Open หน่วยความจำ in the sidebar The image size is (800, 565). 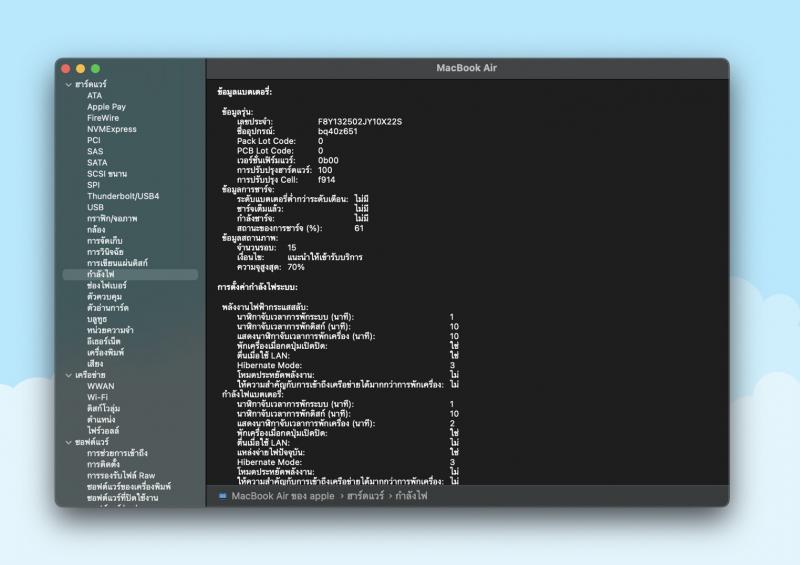110,330
